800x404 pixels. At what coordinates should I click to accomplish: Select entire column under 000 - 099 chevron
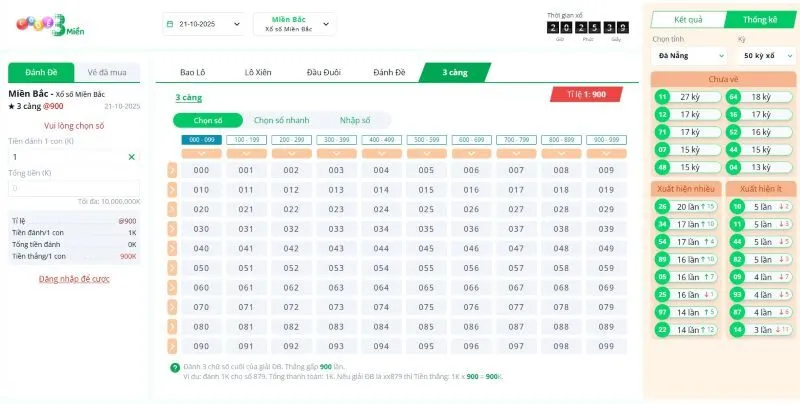coord(202,154)
